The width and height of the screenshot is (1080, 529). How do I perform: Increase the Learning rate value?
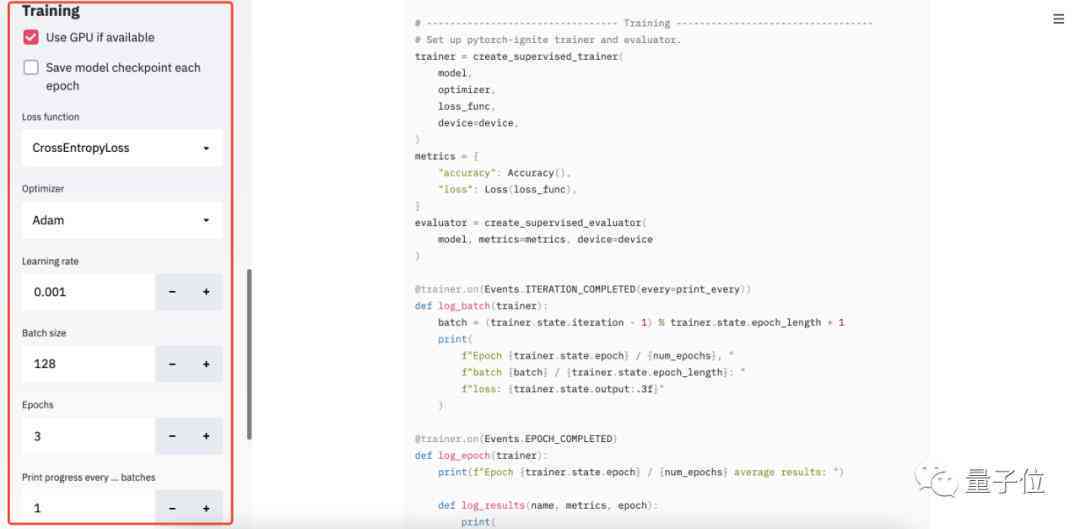(x=206, y=292)
